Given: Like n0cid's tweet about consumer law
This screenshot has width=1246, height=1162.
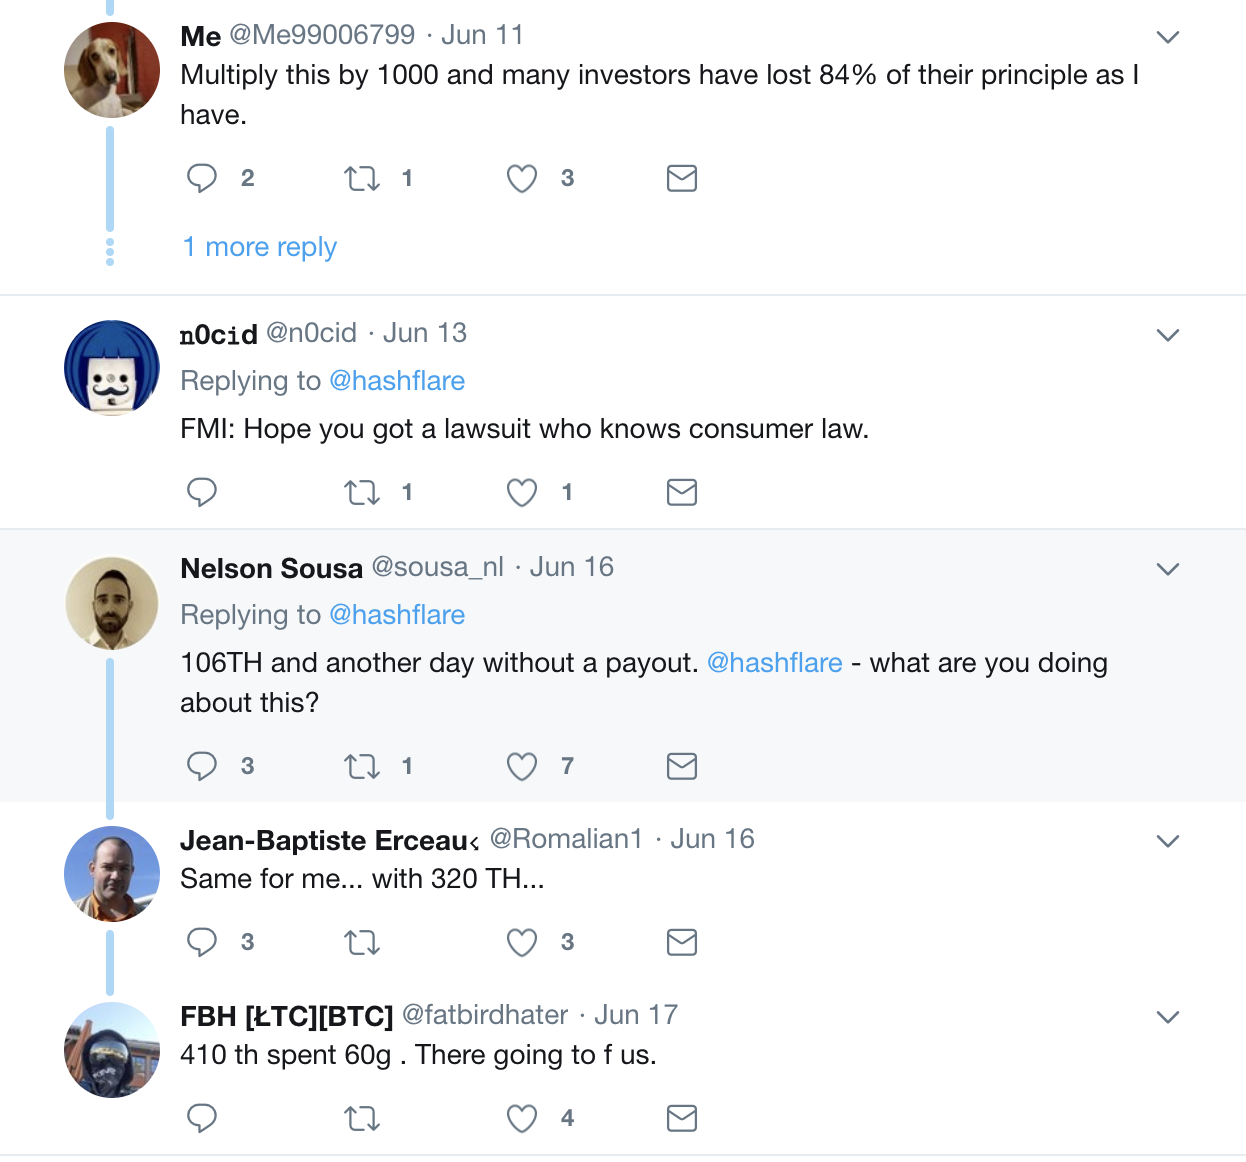Looking at the screenshot, I should pos(521,492).
